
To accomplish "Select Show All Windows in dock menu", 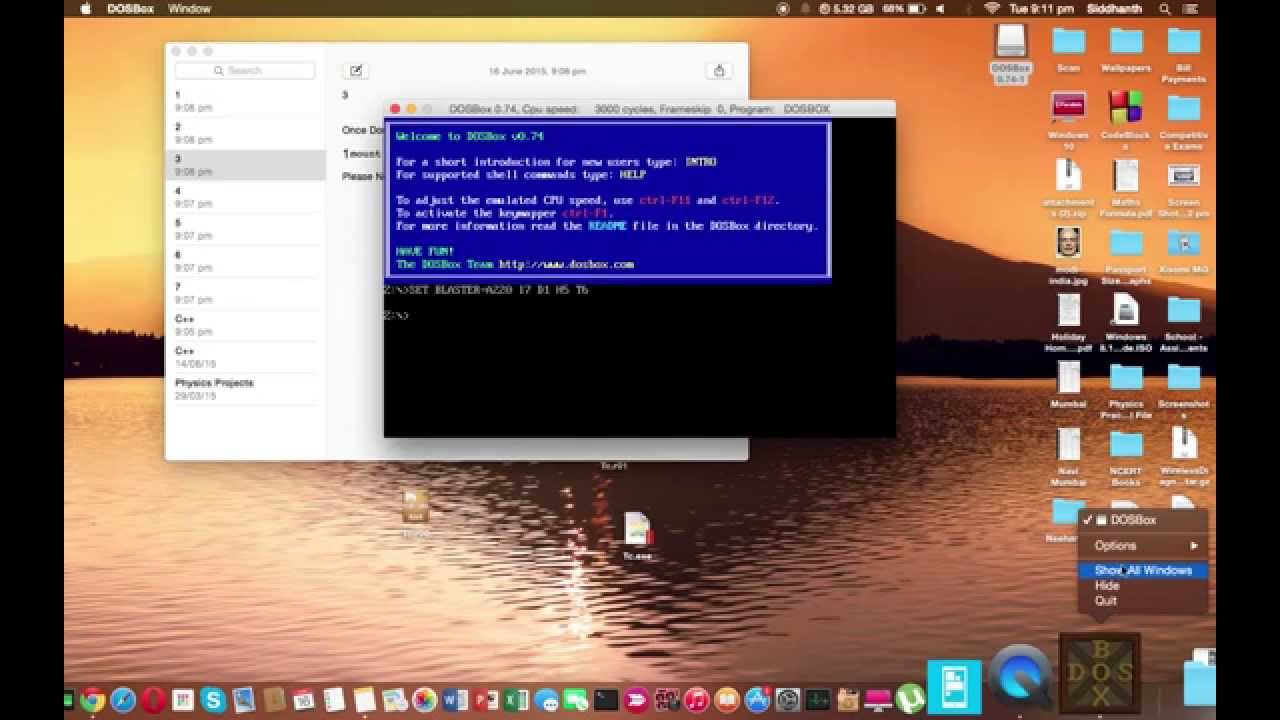I will (x=1143, y=570).
